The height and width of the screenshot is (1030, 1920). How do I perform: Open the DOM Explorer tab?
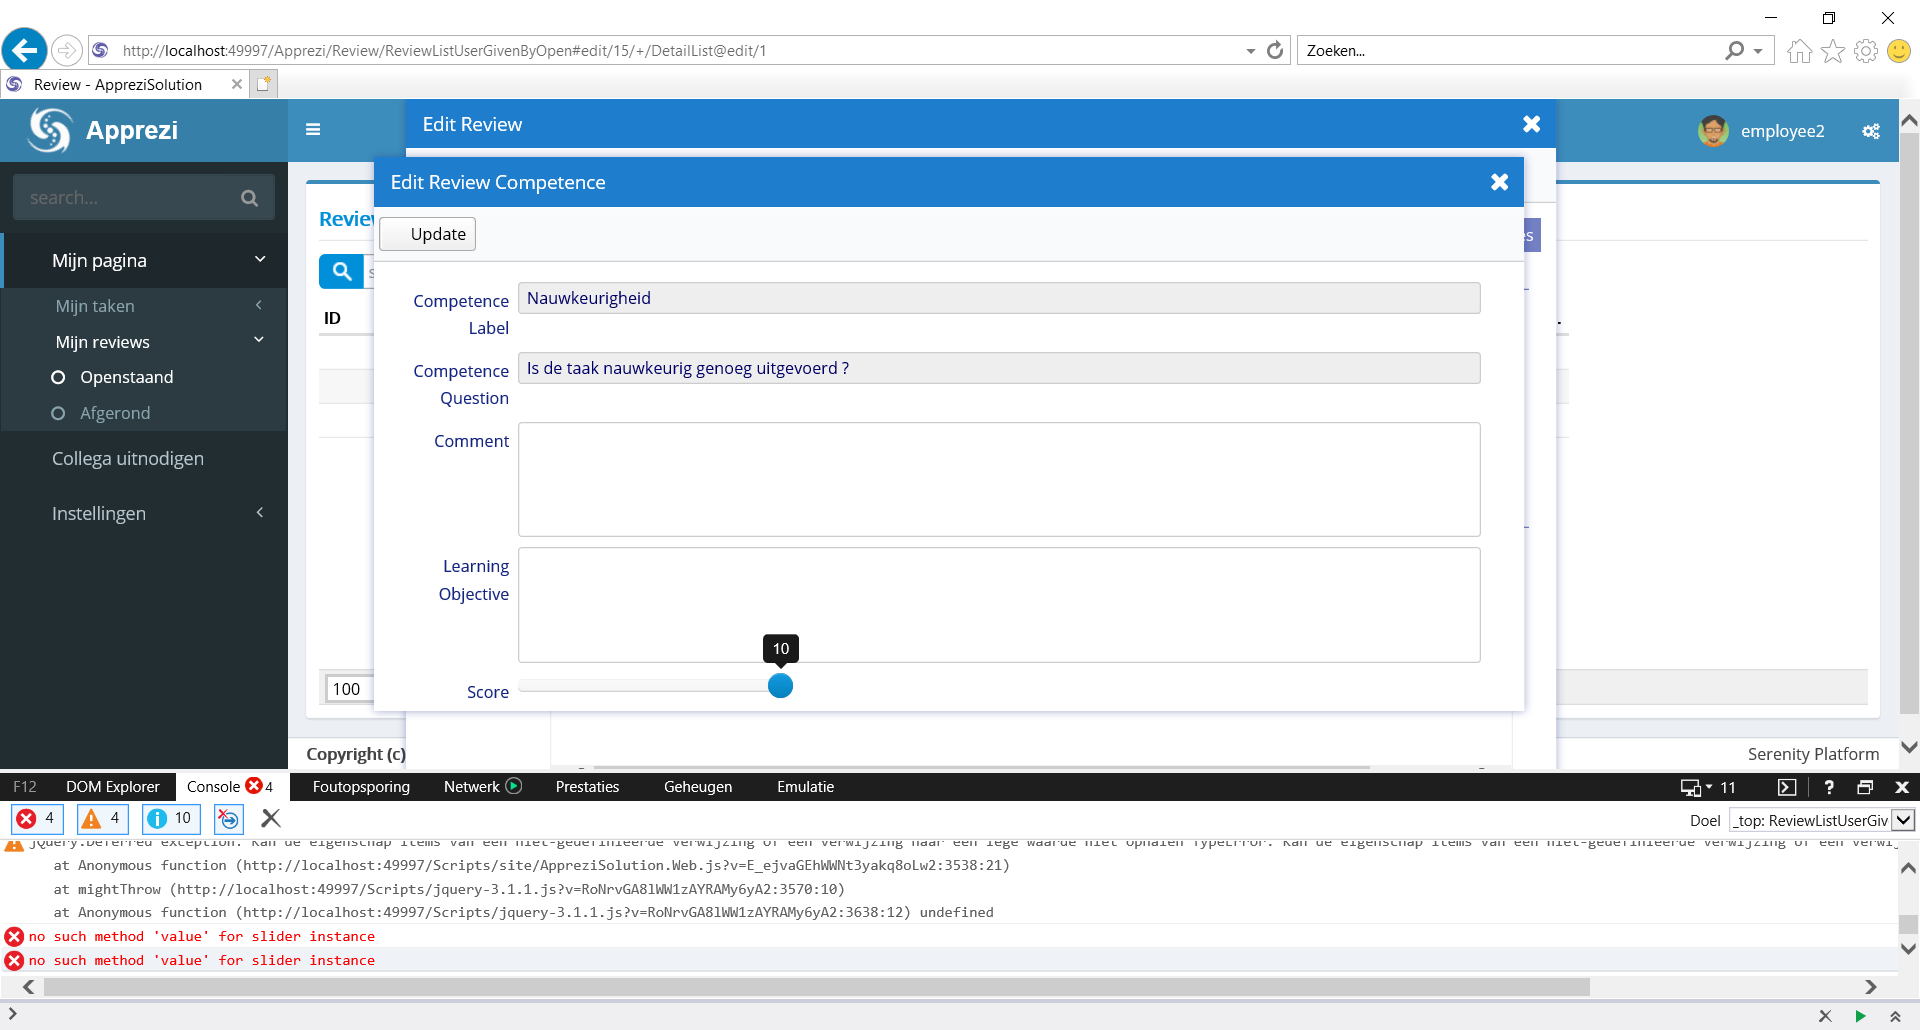coord(112,787)
